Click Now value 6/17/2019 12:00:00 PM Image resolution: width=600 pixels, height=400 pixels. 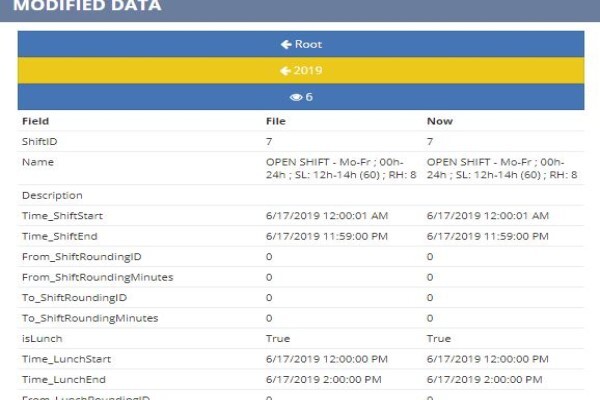[488, 359]
